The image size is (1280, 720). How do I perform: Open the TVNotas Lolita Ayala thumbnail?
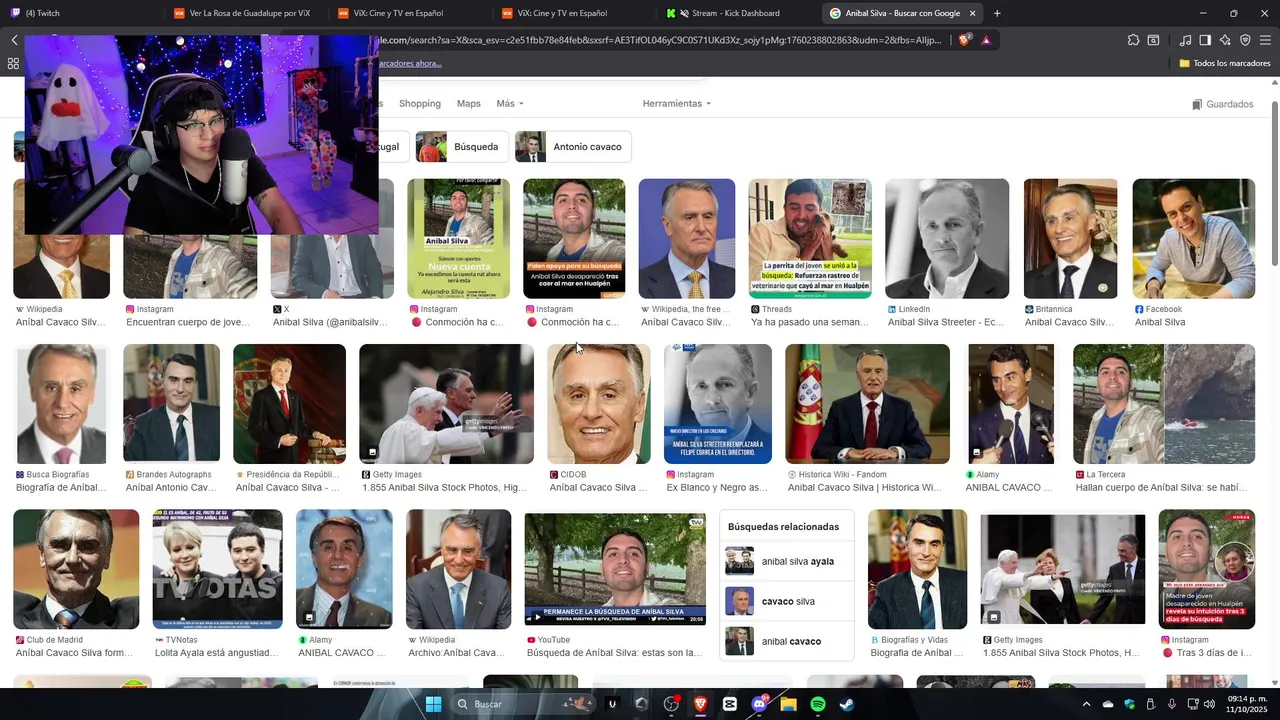click(217, 569)
